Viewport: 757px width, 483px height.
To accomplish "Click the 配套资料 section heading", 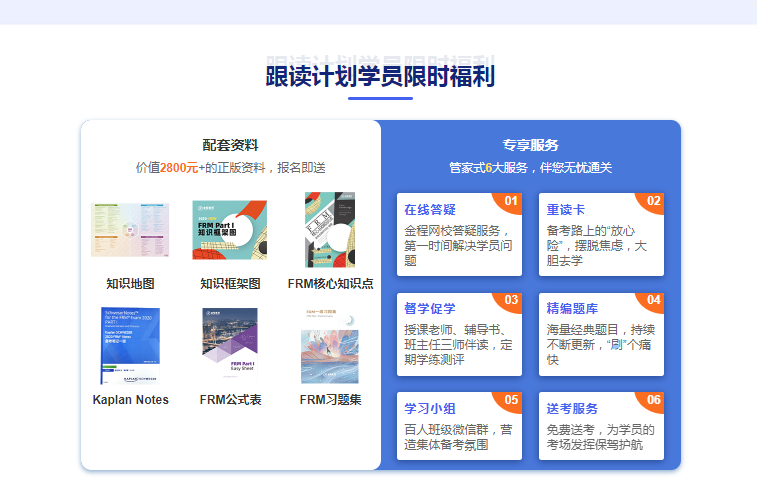I will coord(230,145).
